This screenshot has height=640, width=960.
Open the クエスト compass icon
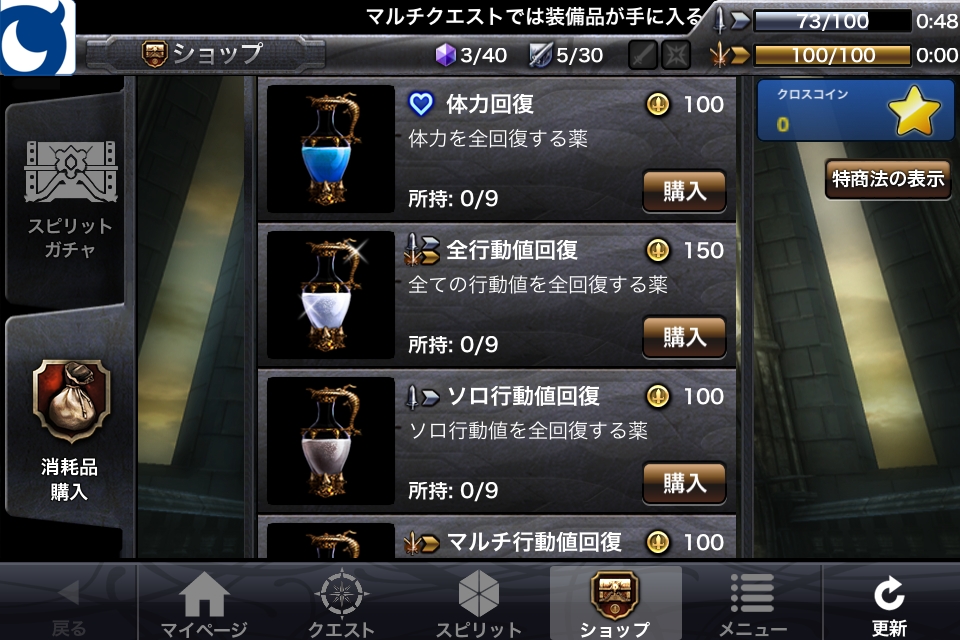coord(342,593)
